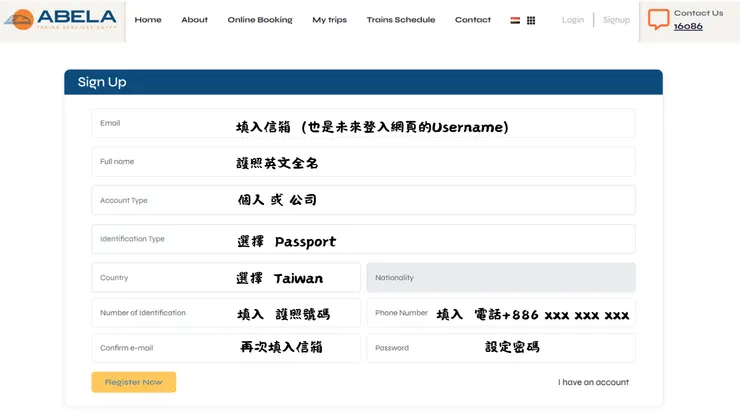Open Online Booking from the navigation

coord(260,20)
